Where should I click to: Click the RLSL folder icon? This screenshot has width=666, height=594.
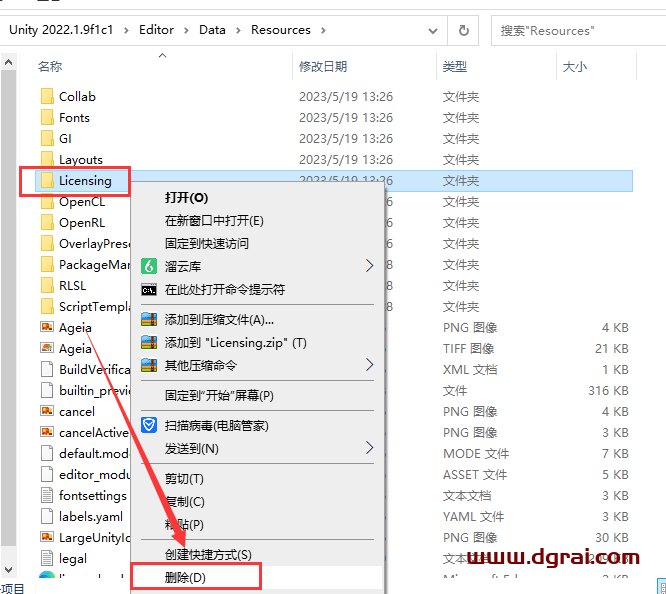point(47,285)
